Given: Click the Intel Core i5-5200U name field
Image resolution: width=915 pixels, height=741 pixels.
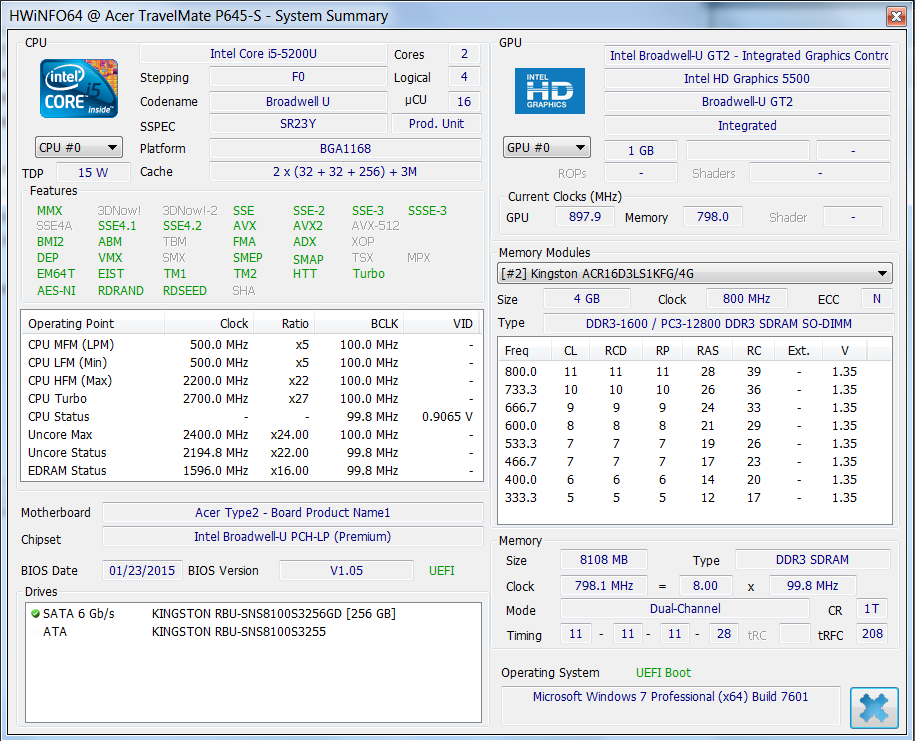Looking at the screenshot, I should [x=262, y=54].
